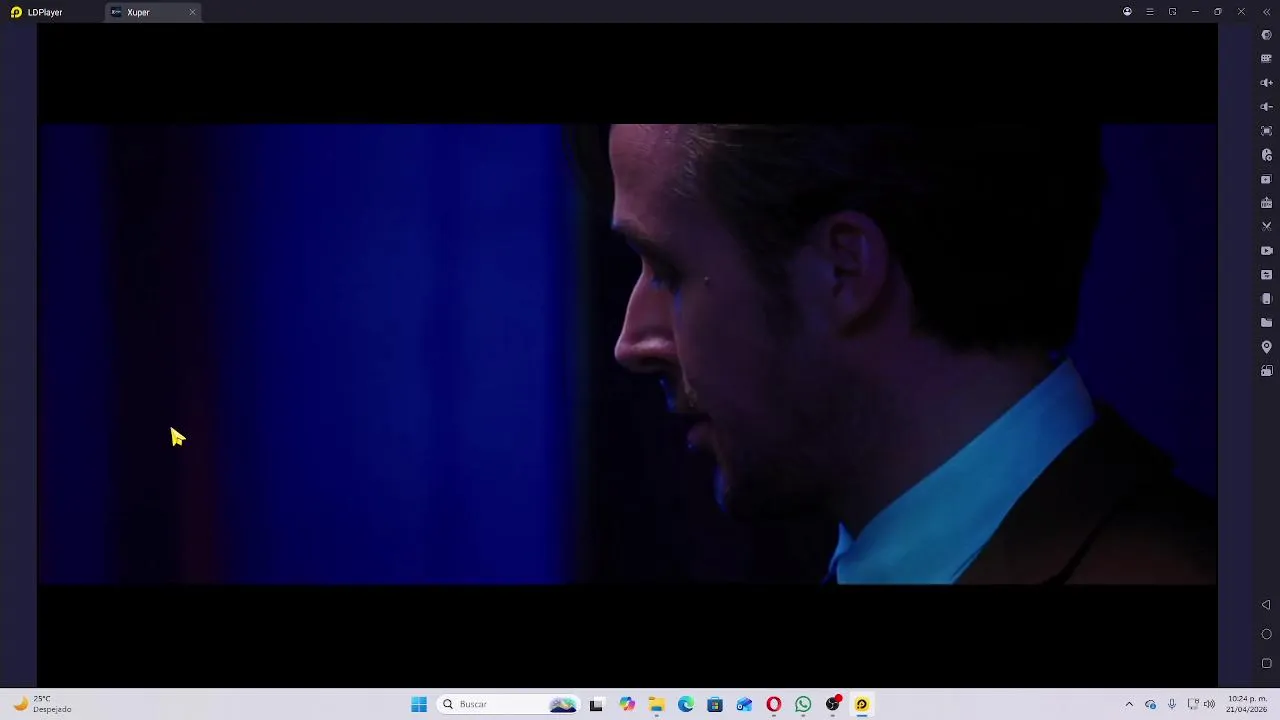Click the compact window mode icon
The width and height of the screenshot is (1280, 720).
(x=1172, y=12)
